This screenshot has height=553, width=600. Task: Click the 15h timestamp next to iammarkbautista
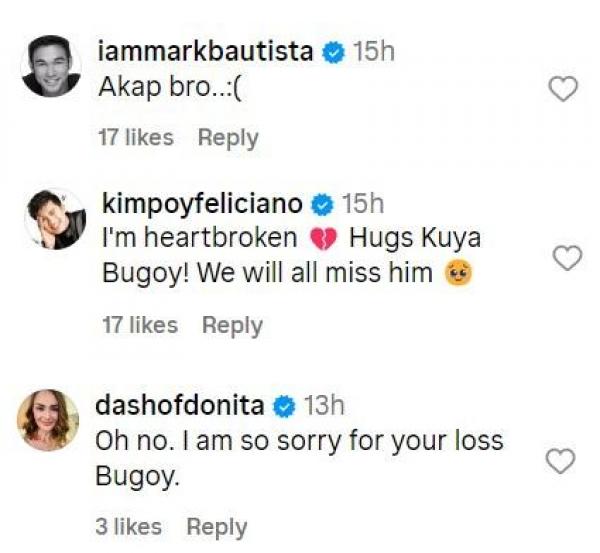(x=374, y=52)
